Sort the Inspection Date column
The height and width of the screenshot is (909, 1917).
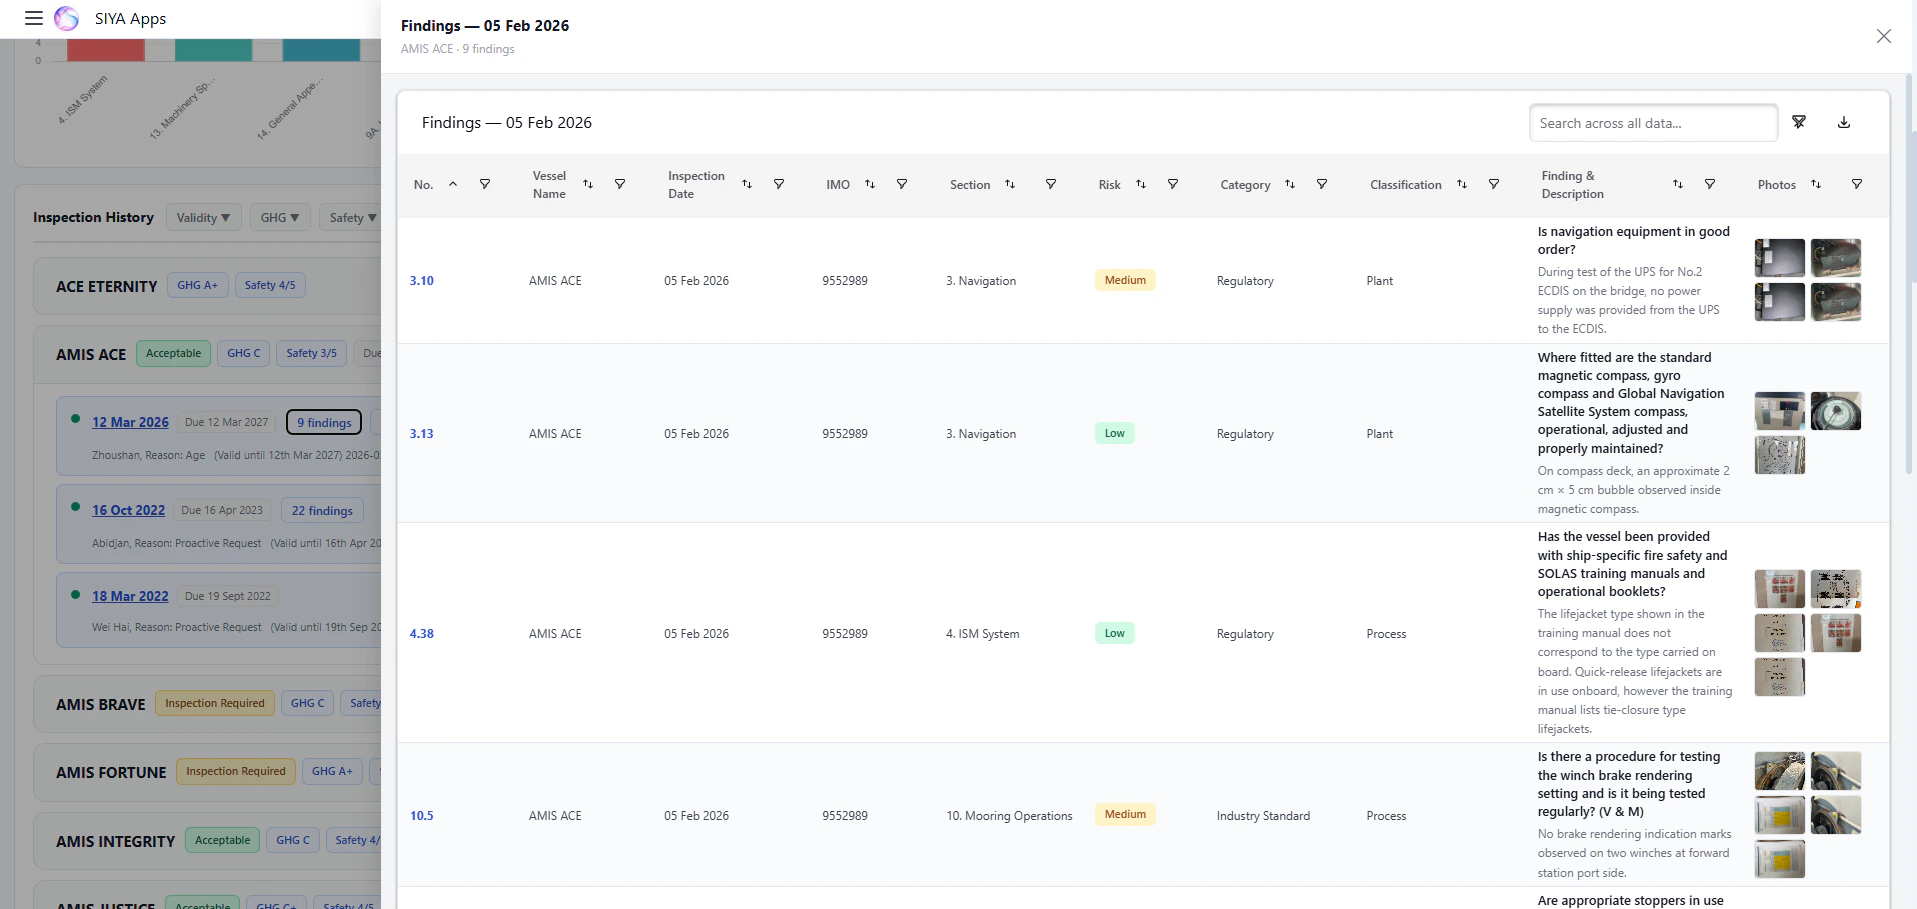(747, 184)
